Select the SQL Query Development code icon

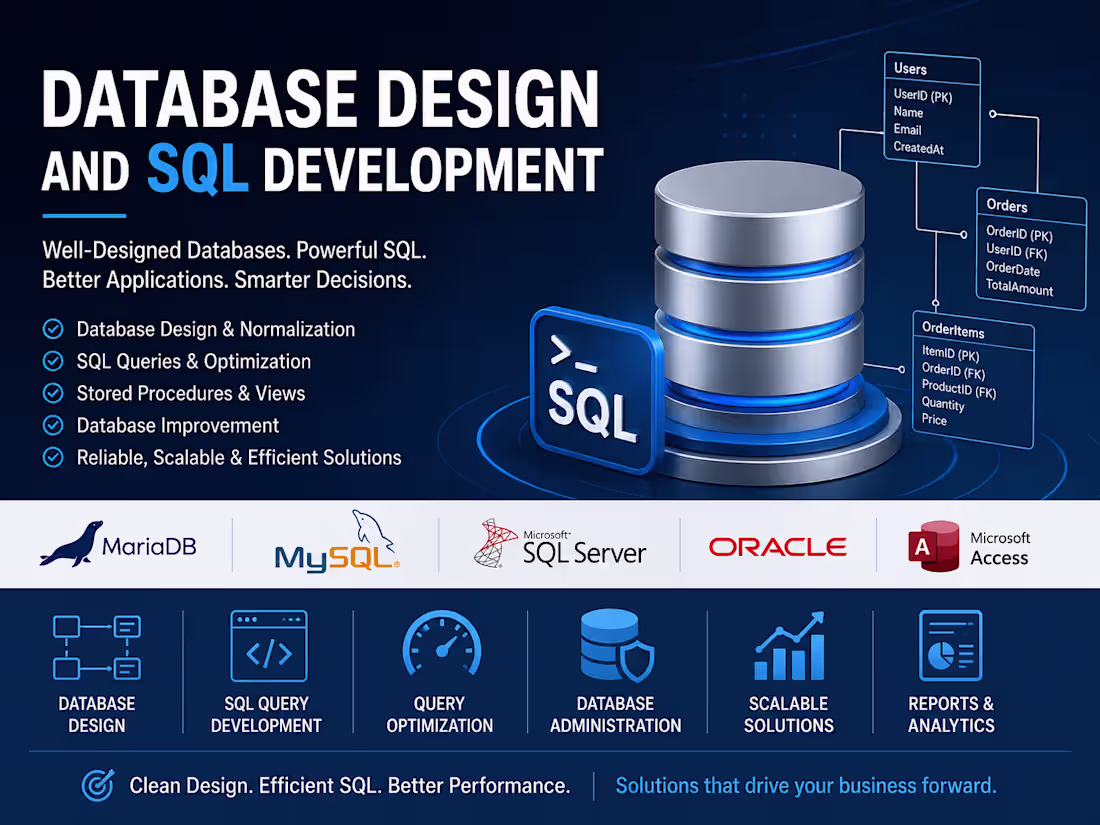[269, 645]
